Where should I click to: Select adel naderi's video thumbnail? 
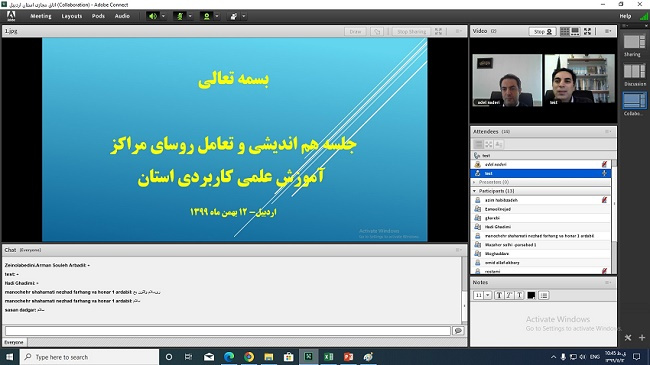[507, 80]
